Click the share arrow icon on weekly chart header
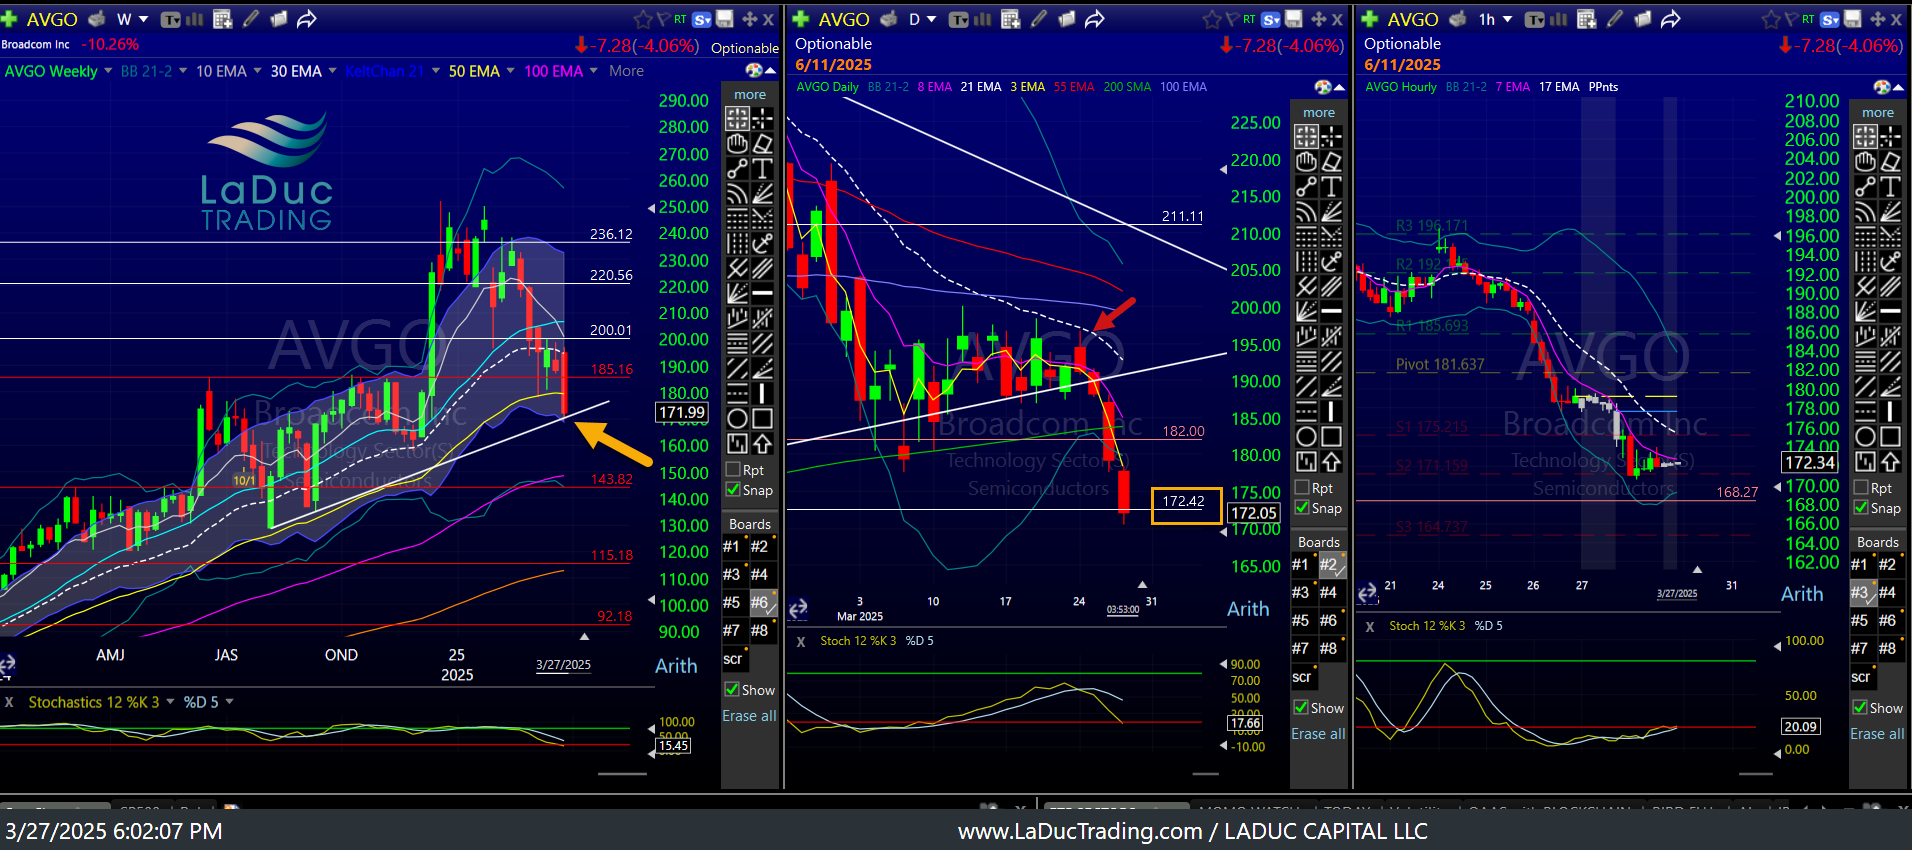 tap(307, 19)
